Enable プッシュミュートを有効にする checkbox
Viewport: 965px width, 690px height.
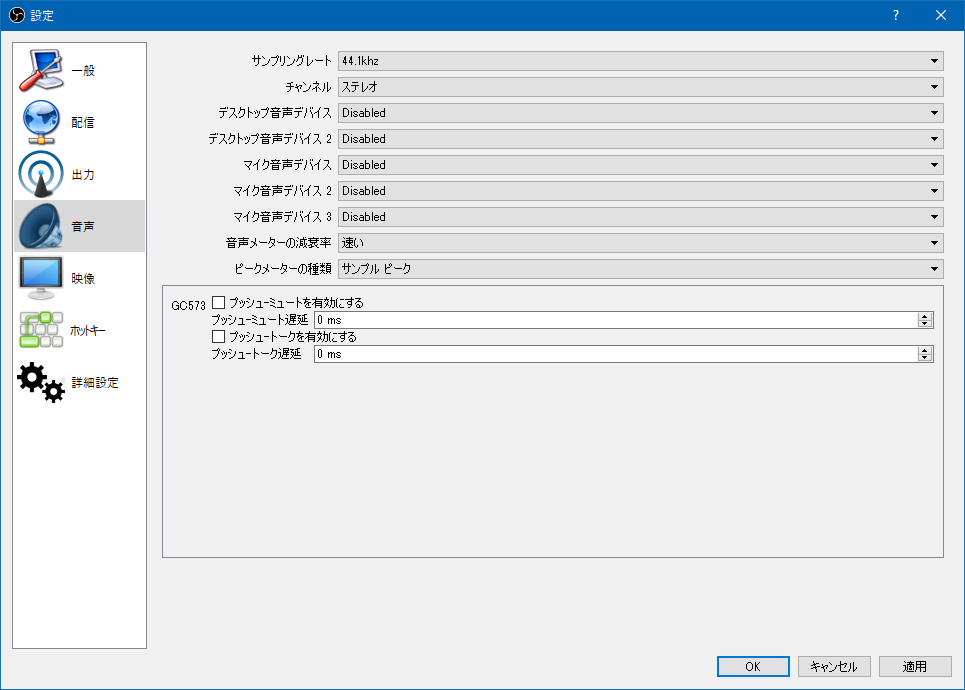tap(218, 302)
